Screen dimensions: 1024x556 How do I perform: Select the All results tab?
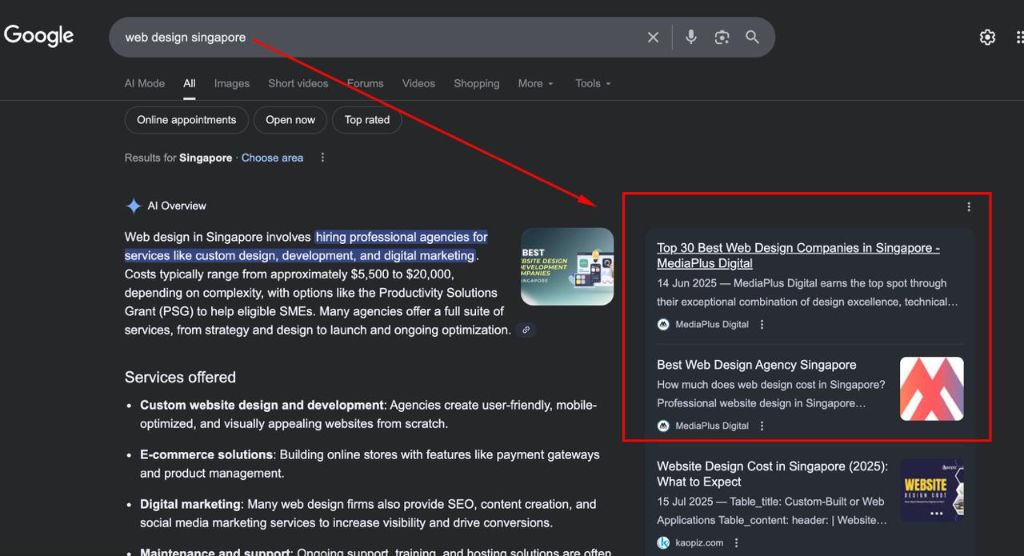189,84
